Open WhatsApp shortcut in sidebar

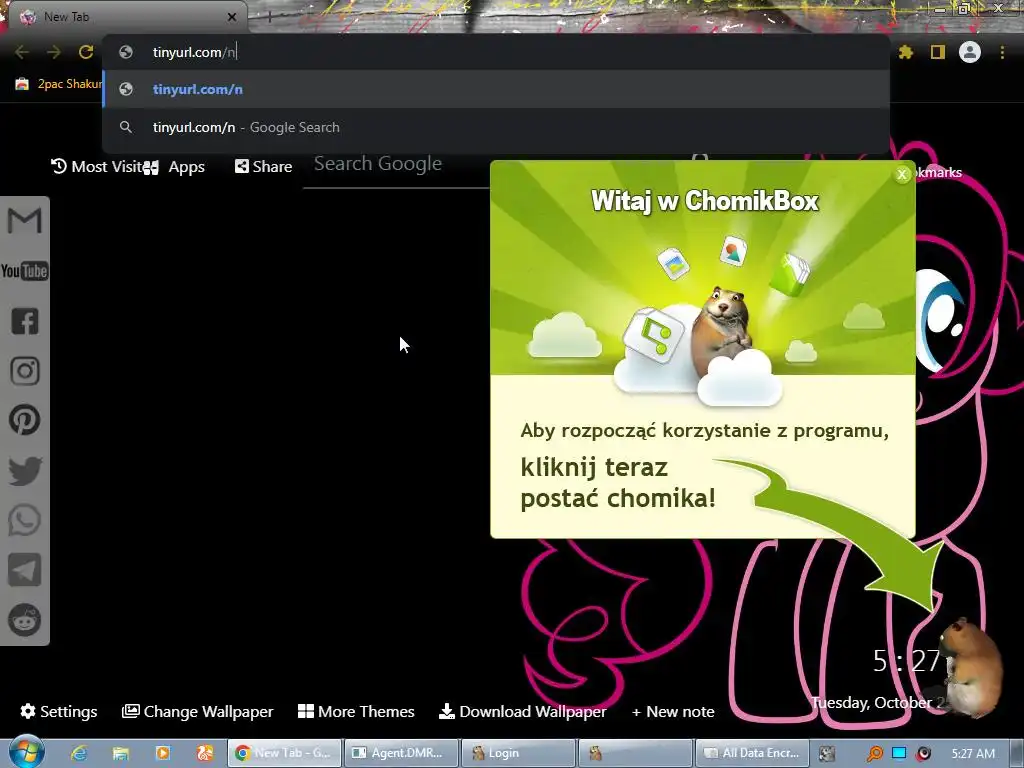click(x=25, y=520)
